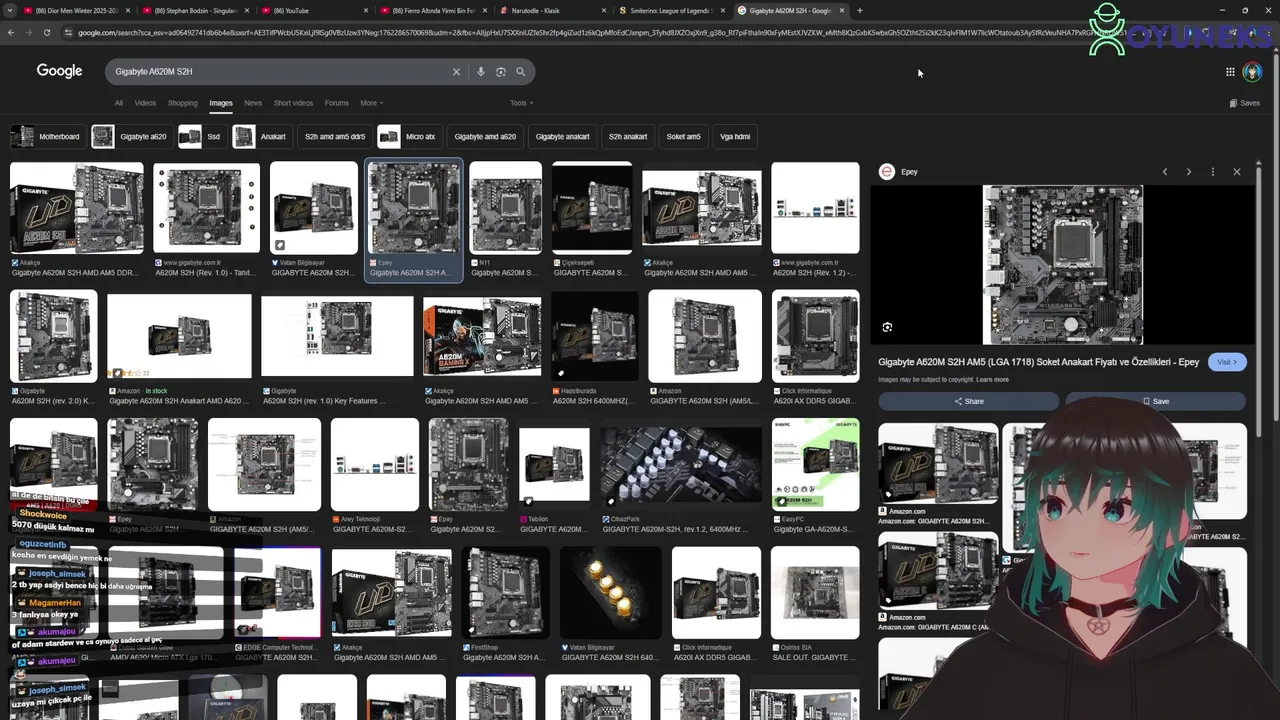
Task: Submit the search with the magnifier icon
Action: click(520, 72)
